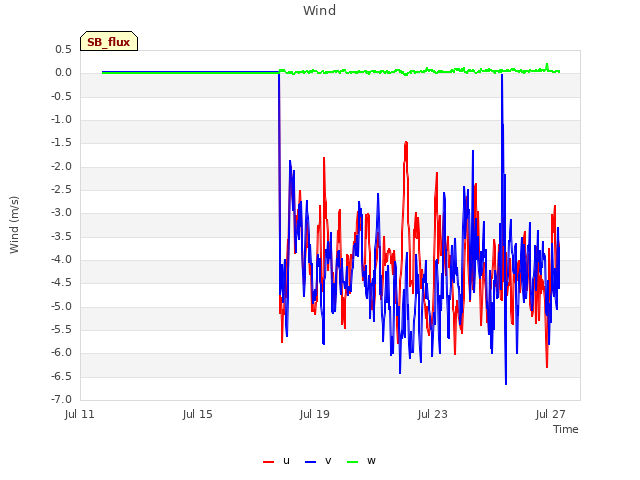Click the '-2.0' y-axis tick label
Screen dimensions: 640x480
[61, 166]
